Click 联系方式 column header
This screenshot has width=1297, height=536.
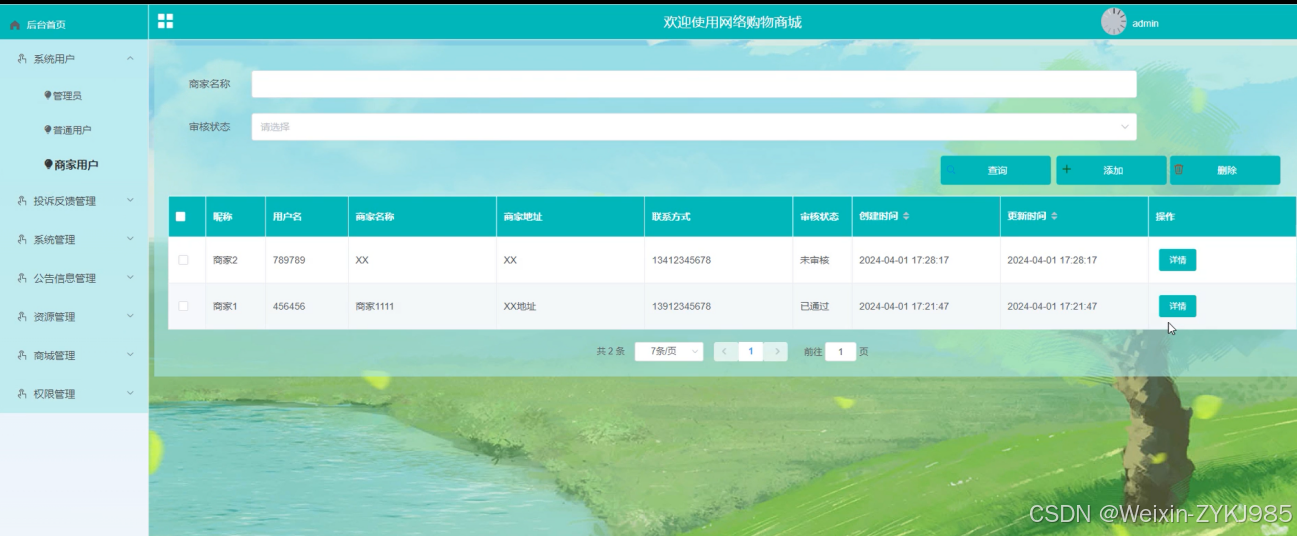point(671,216)
